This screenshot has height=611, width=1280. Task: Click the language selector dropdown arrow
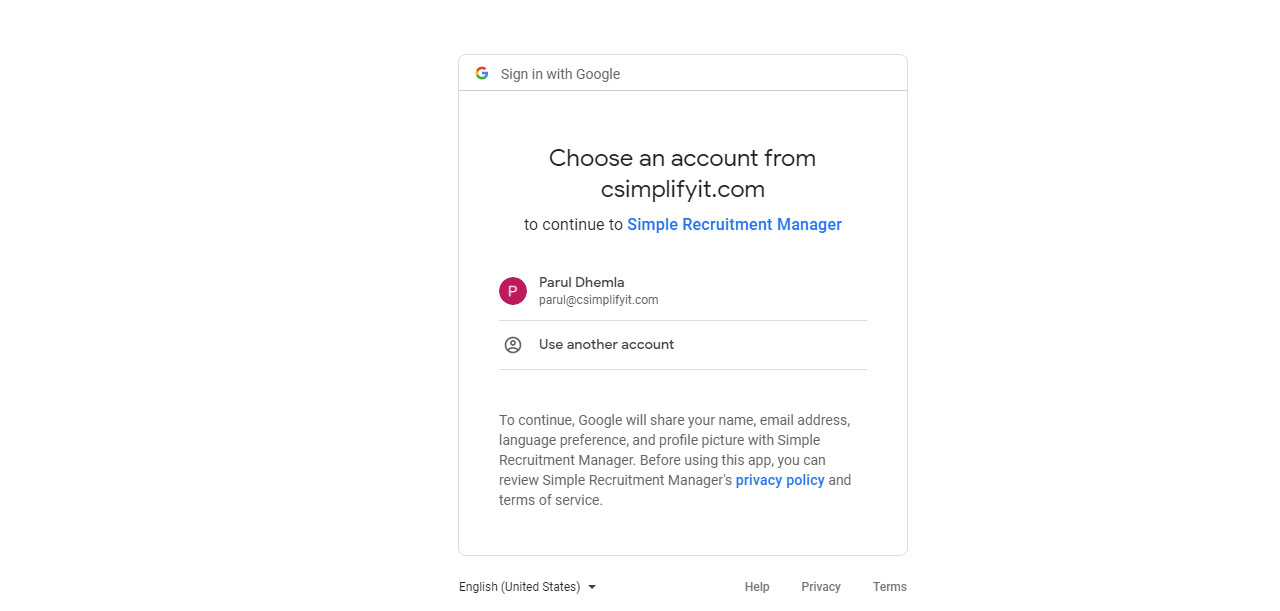[x=592, y=587]
